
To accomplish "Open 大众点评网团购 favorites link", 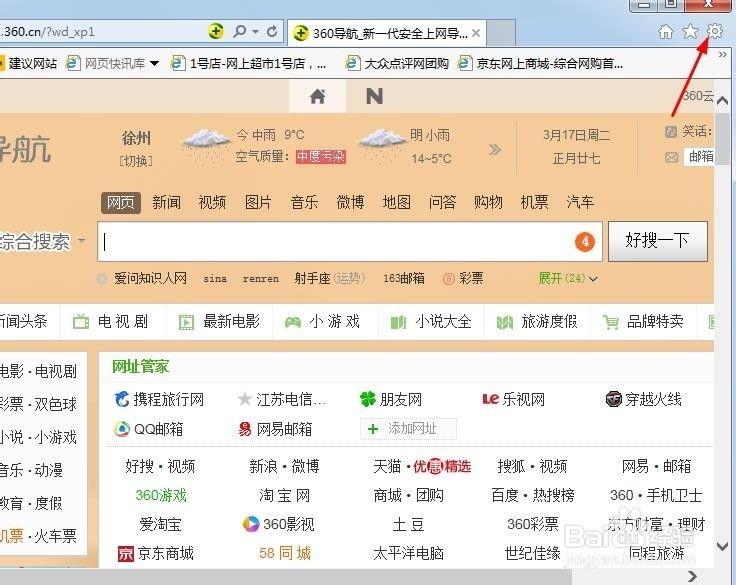I will tap(398, 63).
